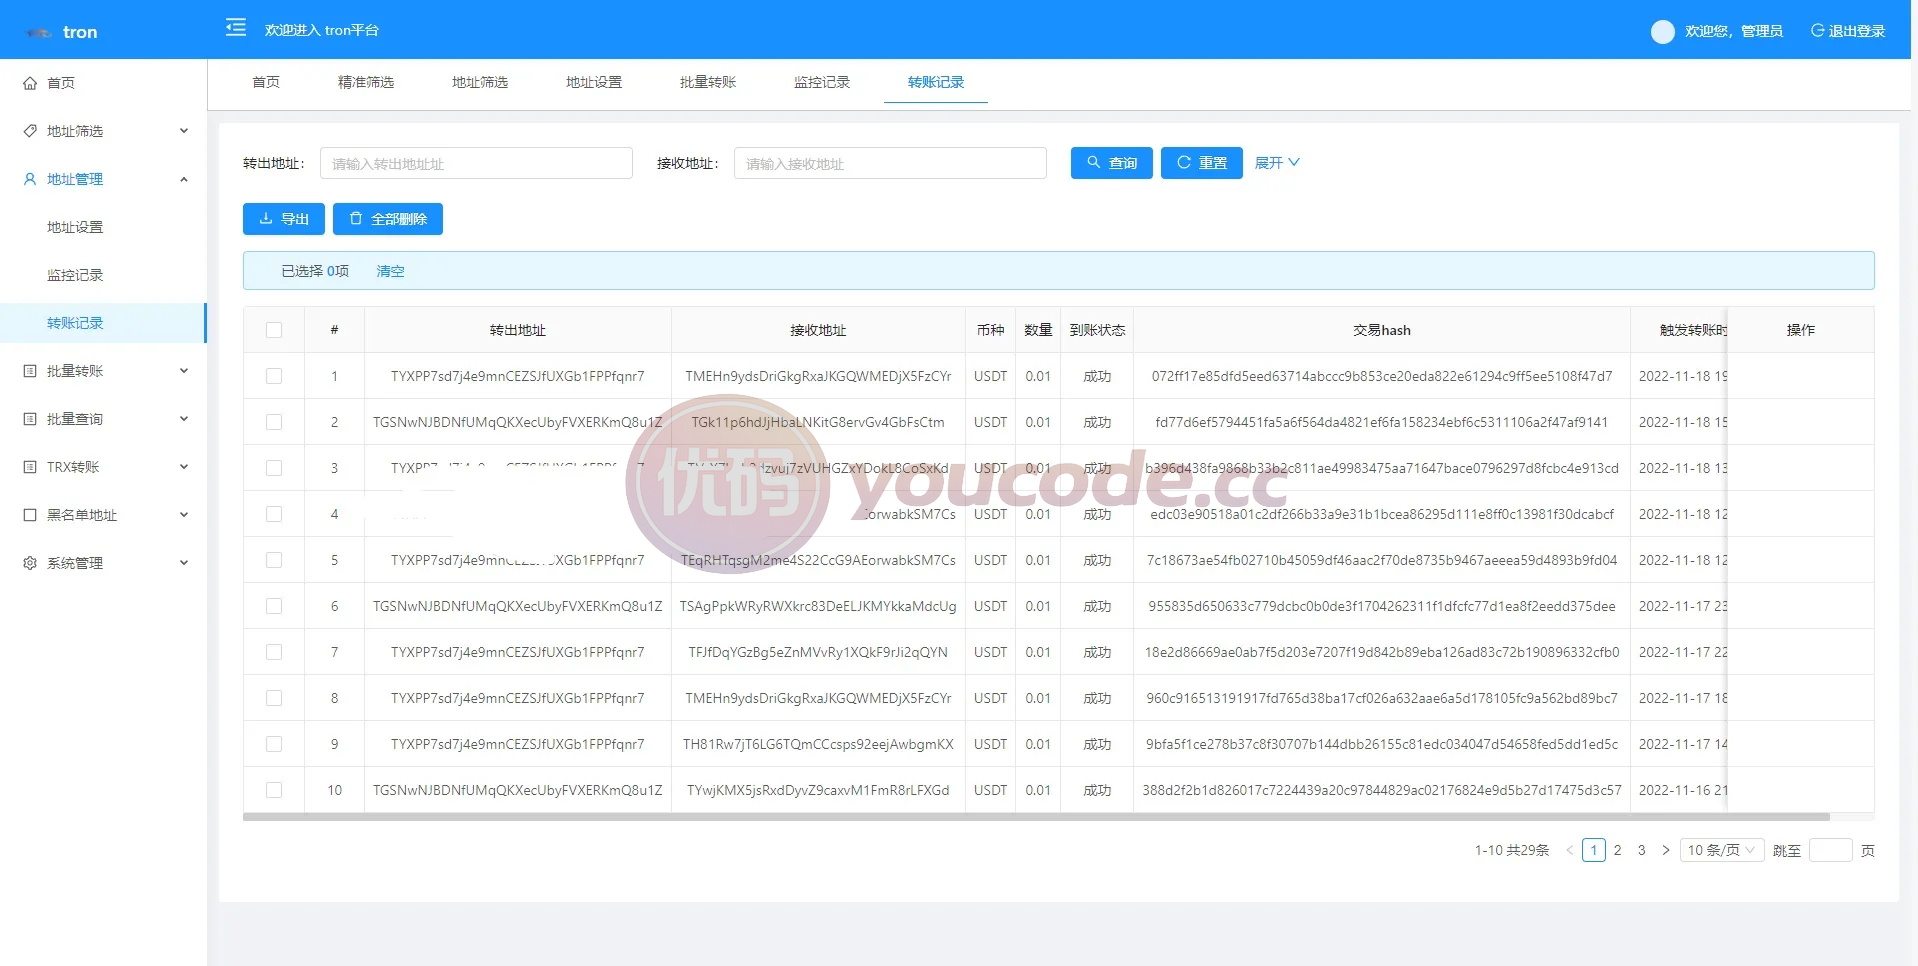The image size is (1918, 966).
Task: Switch to the 精准筛选 tab
Action: tap(366, 82)
